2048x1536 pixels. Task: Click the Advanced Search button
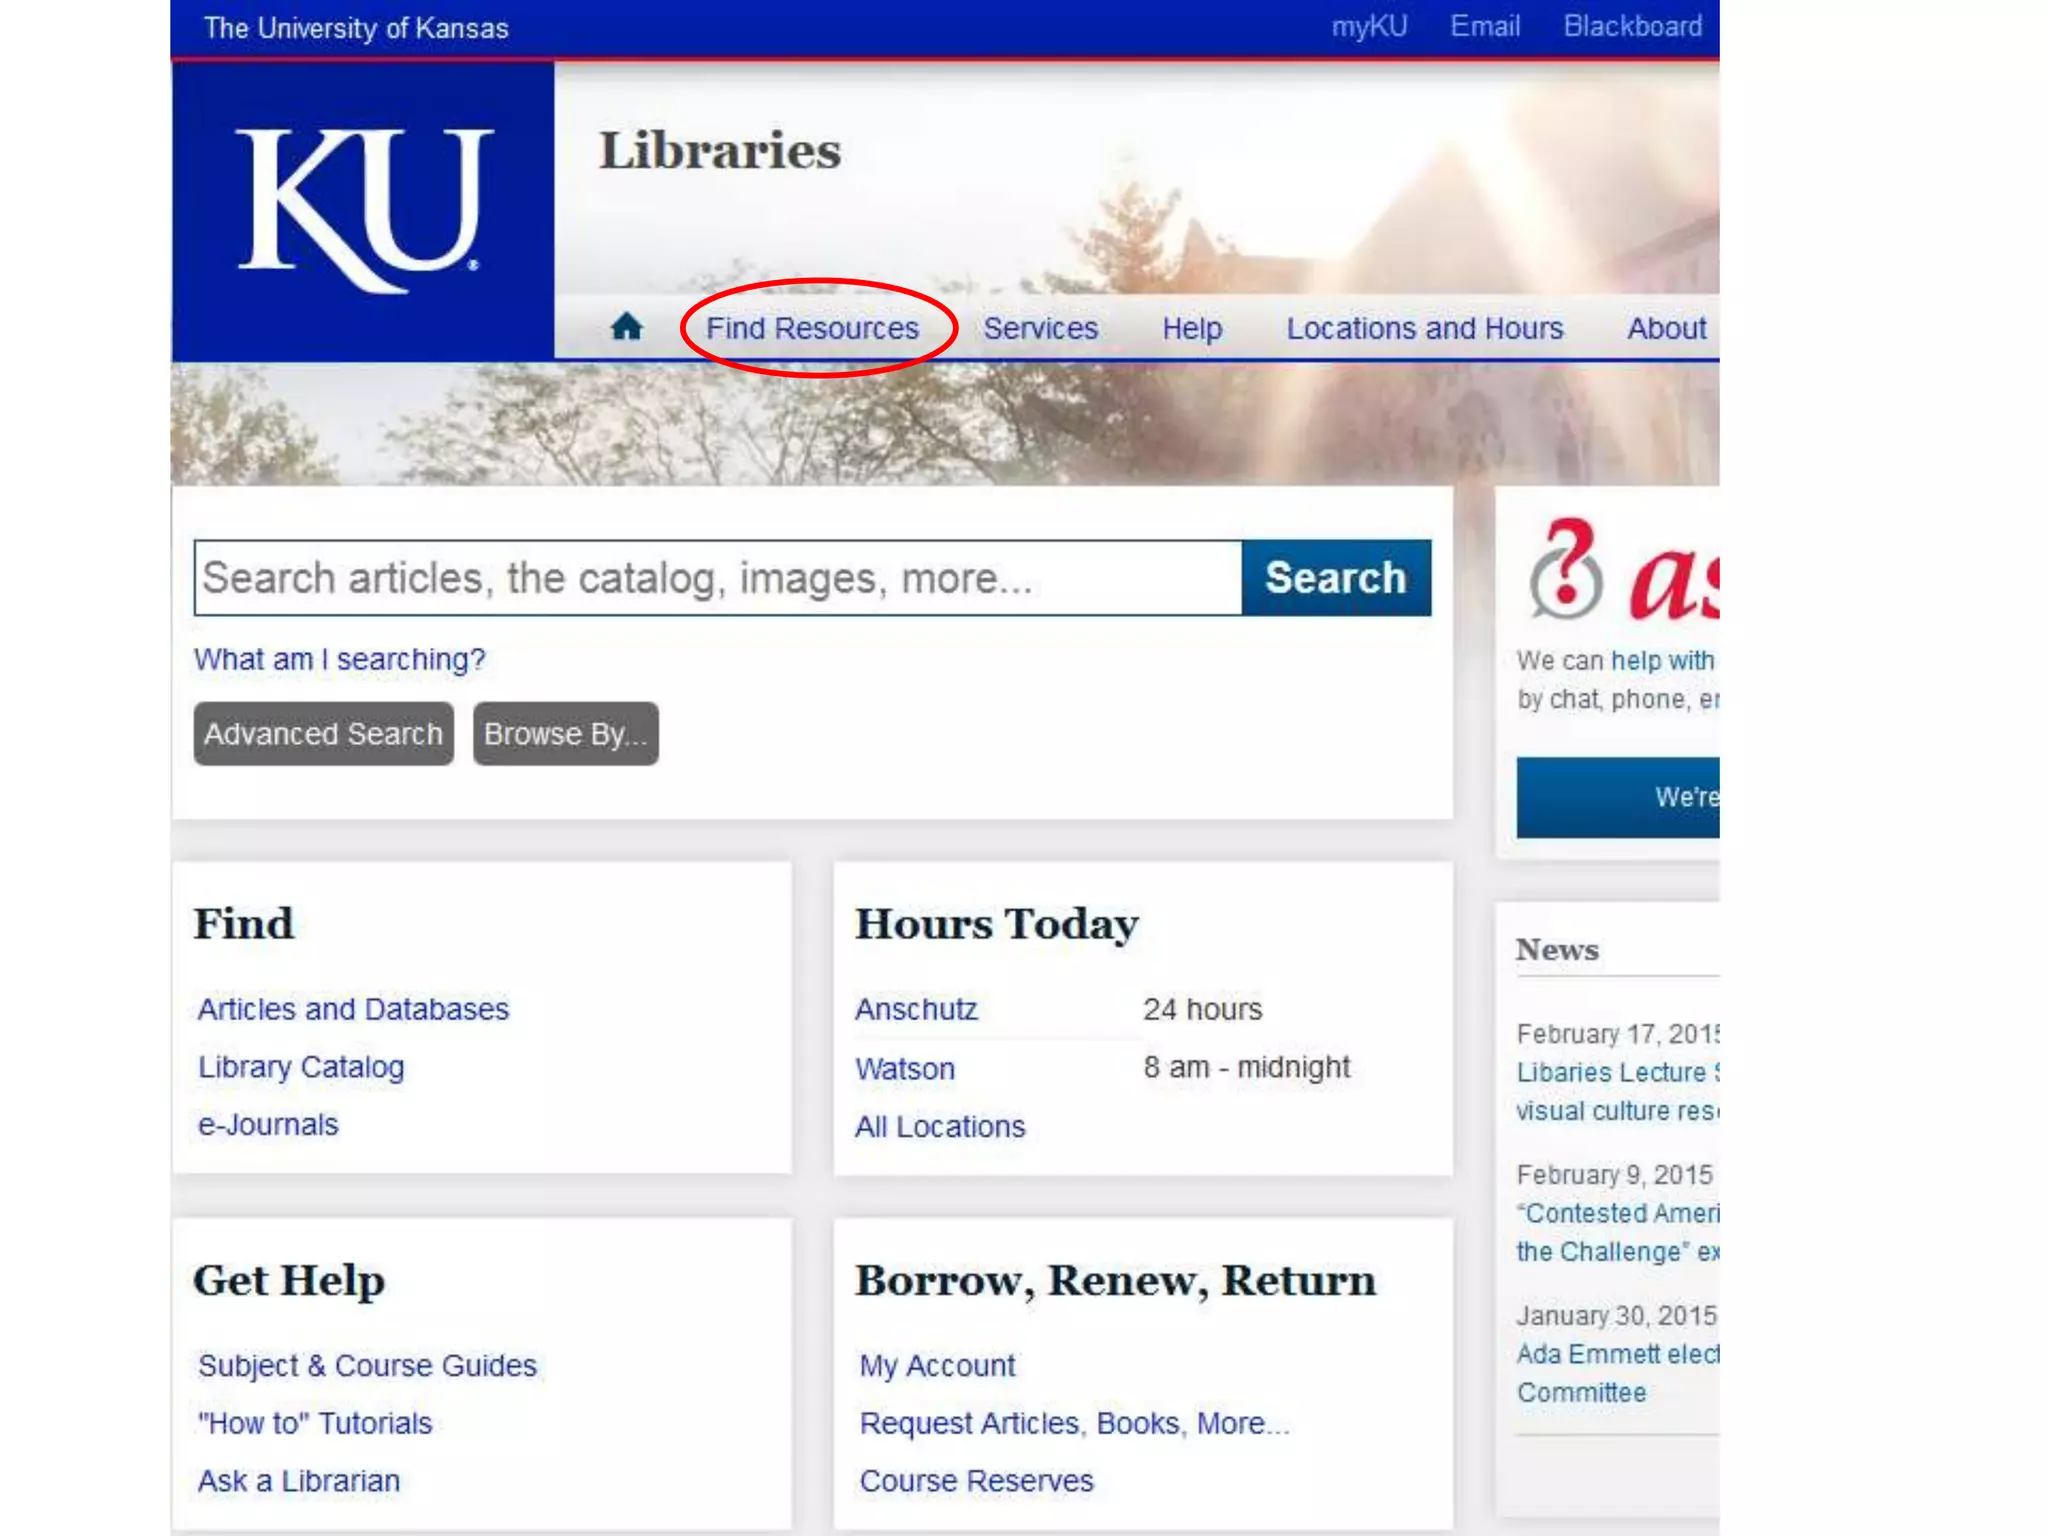[323, 734]
